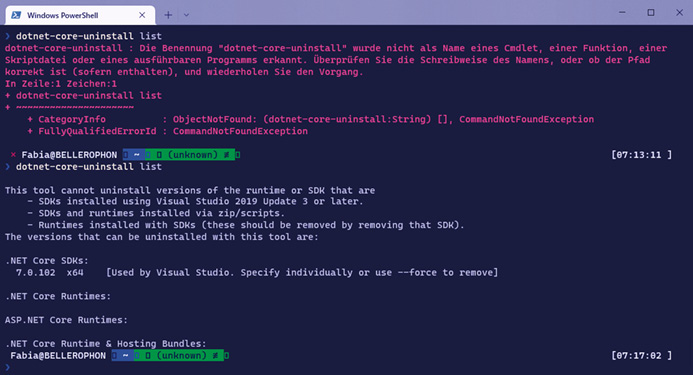Viewport: 693px width, 375px height.
Task: Click the CommandNotFoundException FullyQualifiedErrorId line
Action: (167, 131)
